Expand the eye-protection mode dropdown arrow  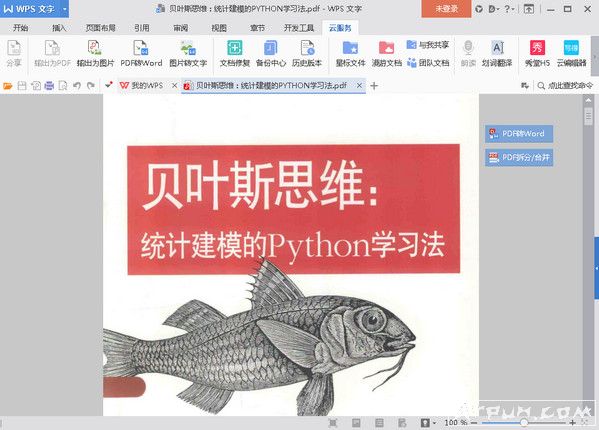[434, 422]
